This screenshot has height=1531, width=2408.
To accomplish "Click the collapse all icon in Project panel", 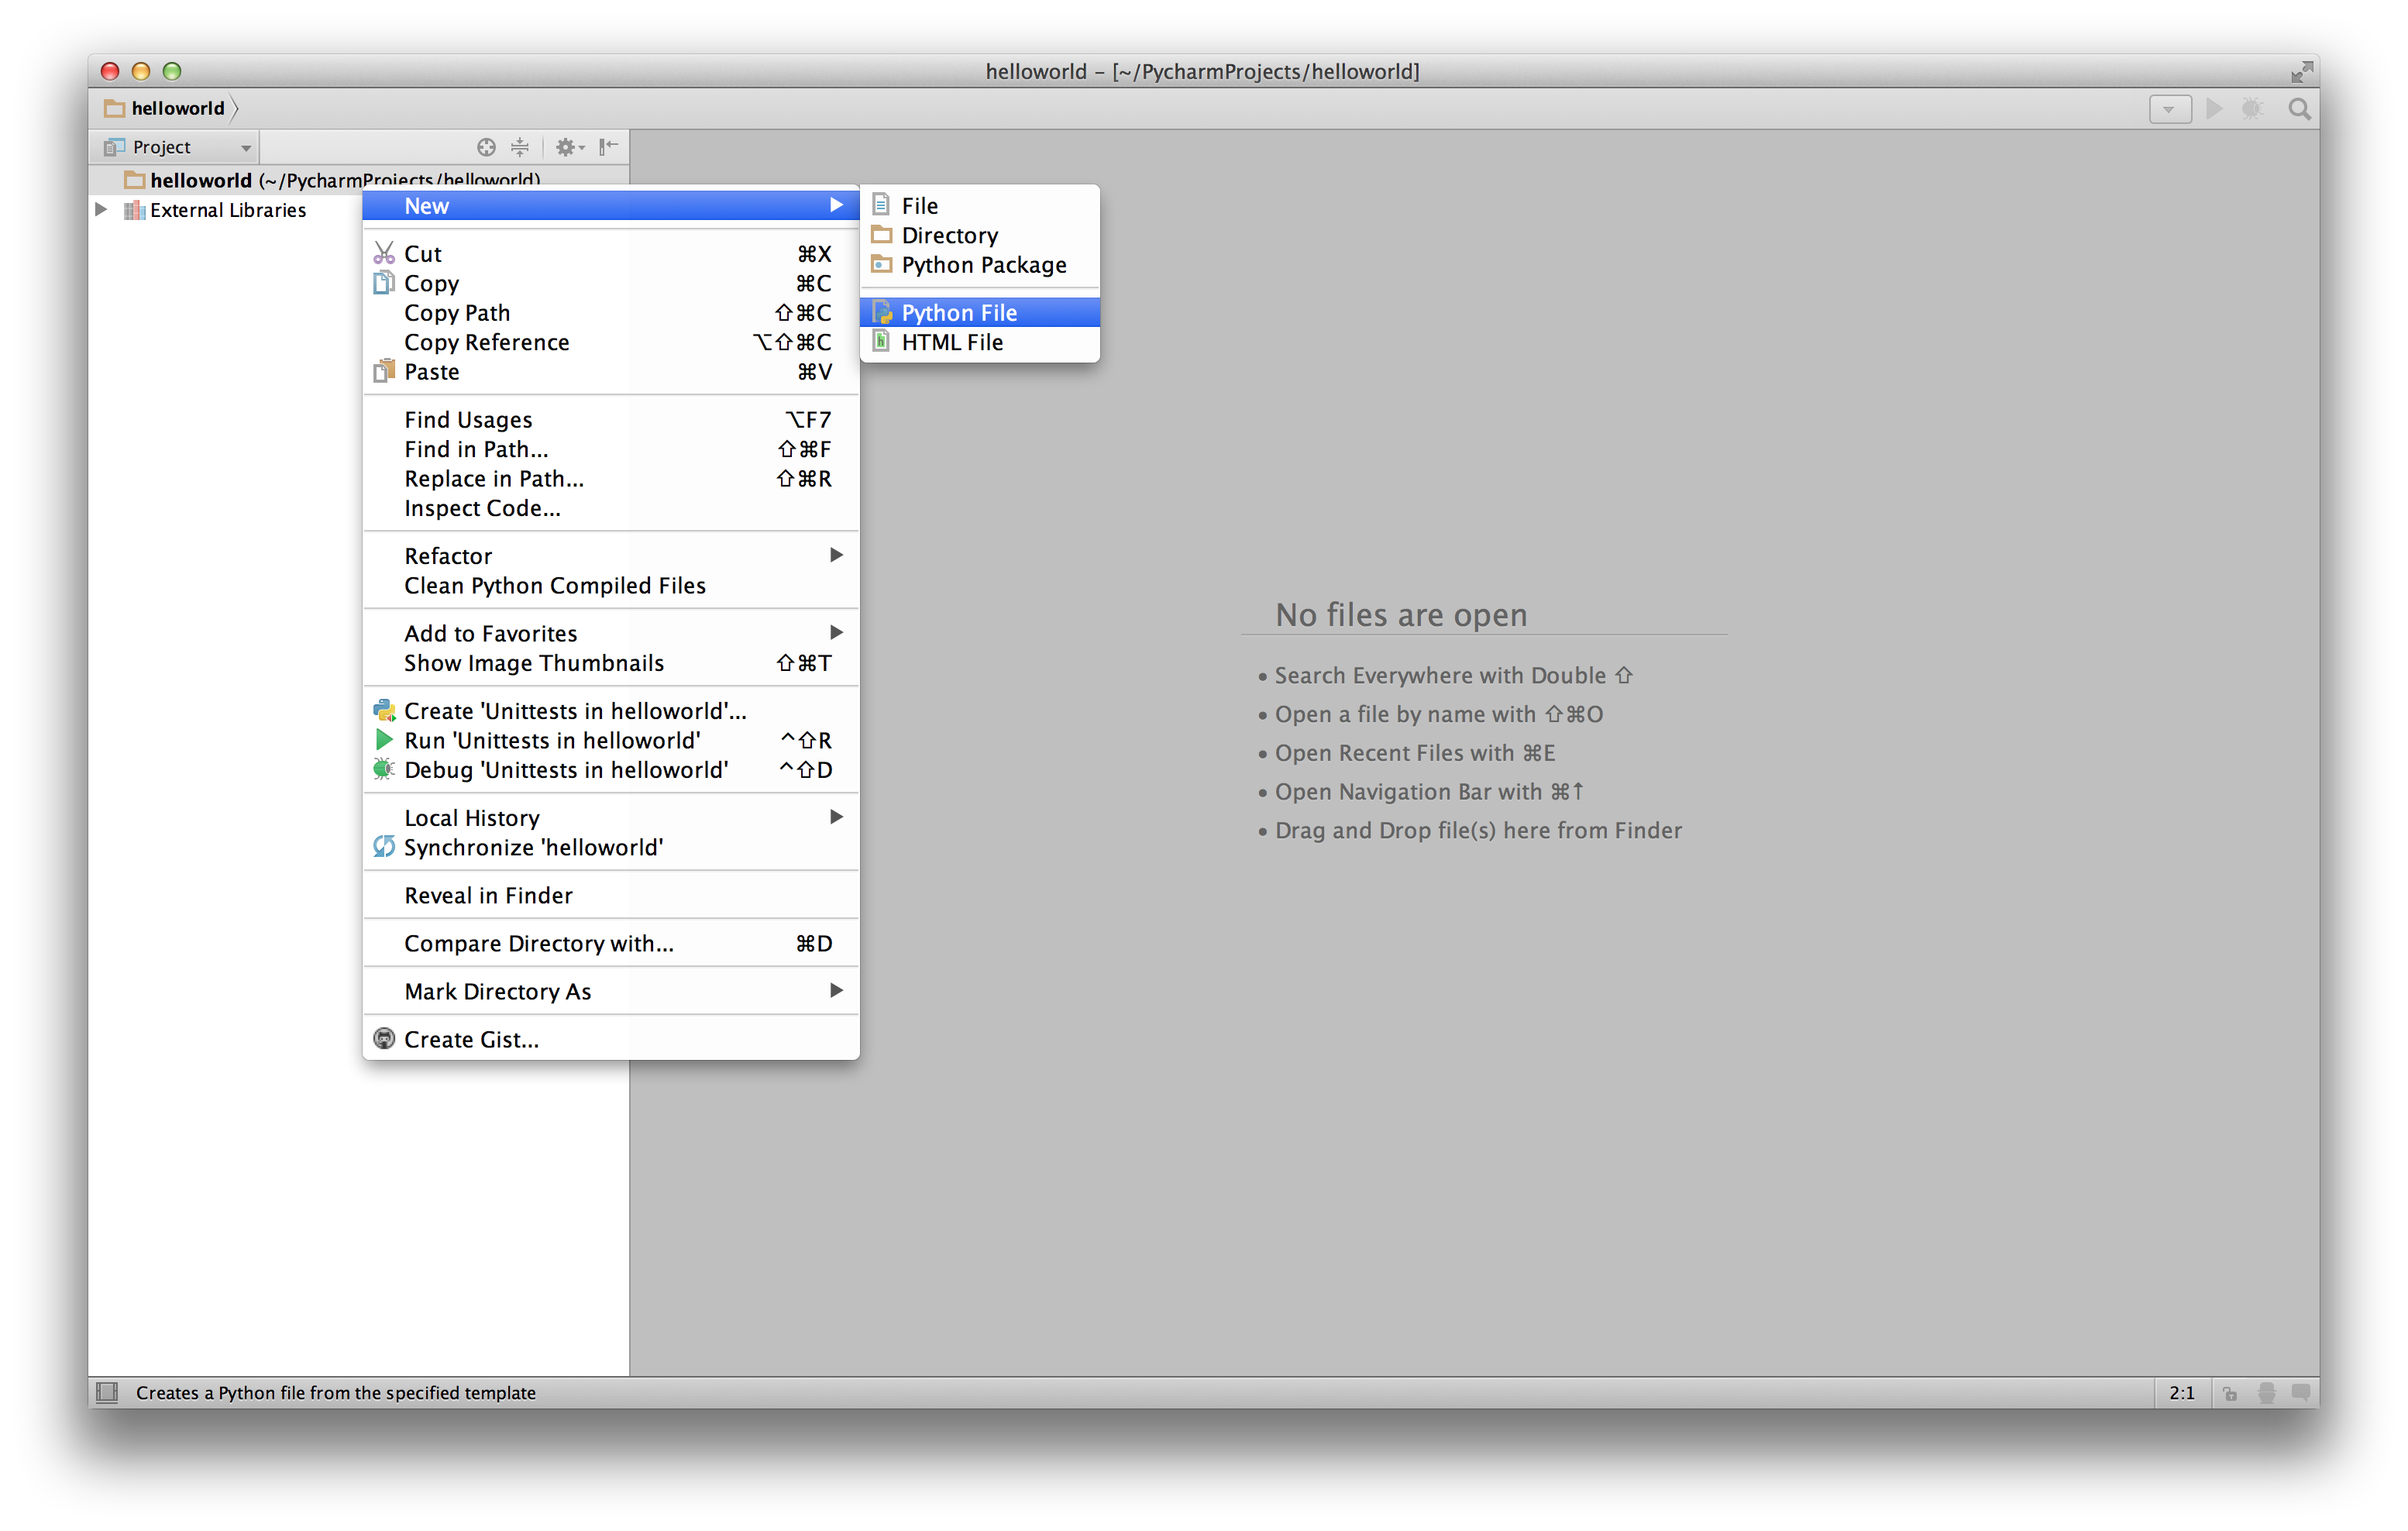I will (x=520, y=147).
